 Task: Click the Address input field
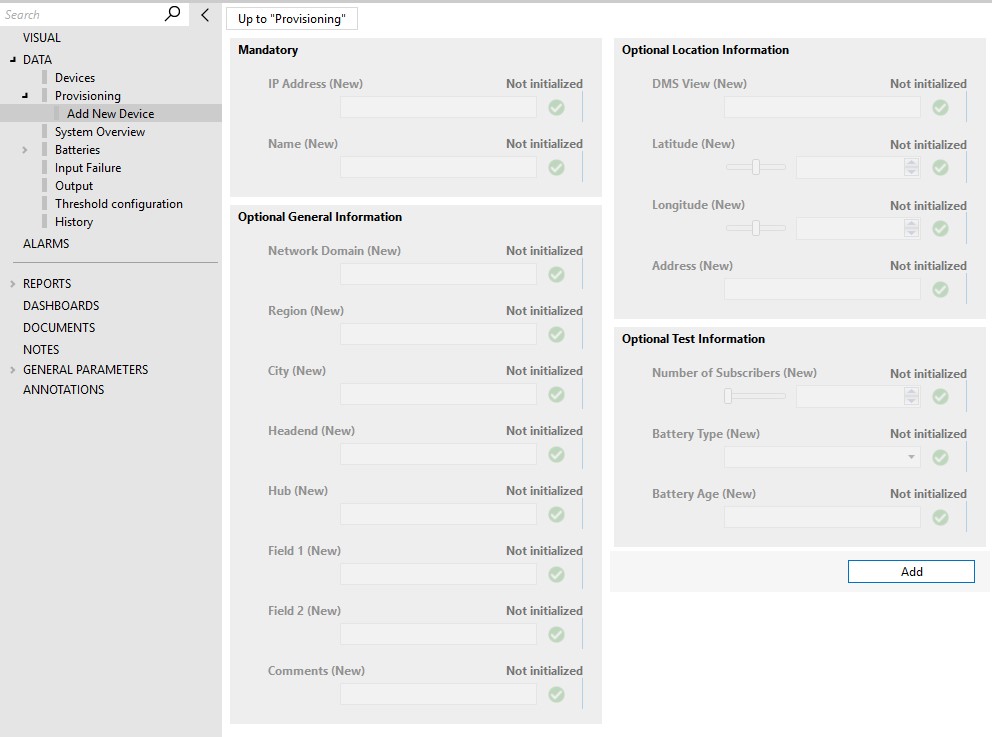822,289
